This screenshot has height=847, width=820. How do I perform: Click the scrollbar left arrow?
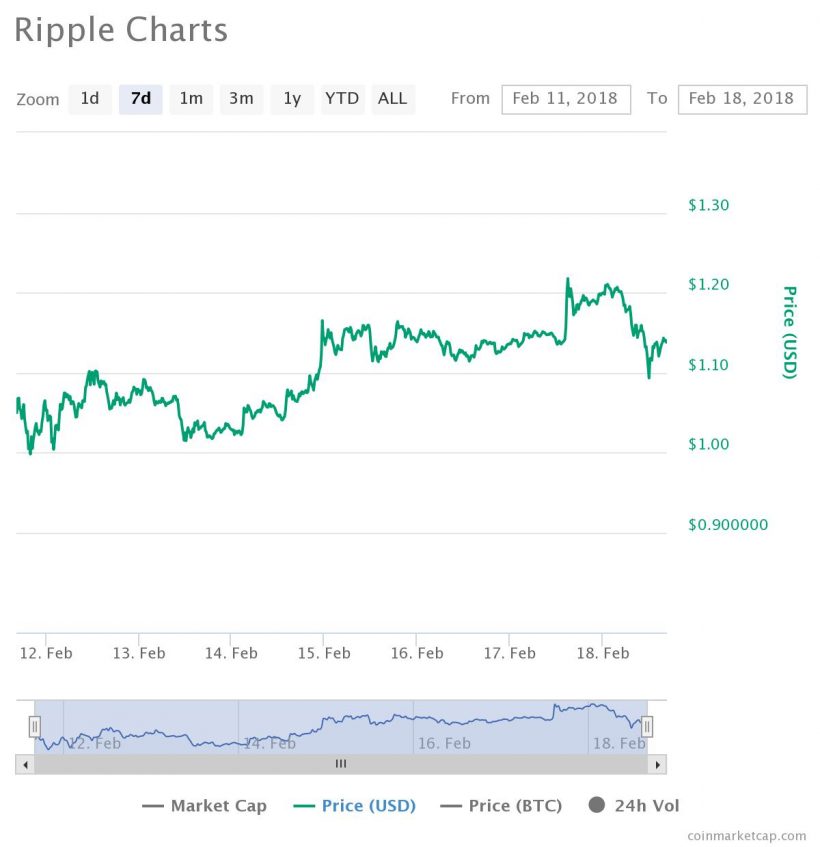tap(24, 764)
